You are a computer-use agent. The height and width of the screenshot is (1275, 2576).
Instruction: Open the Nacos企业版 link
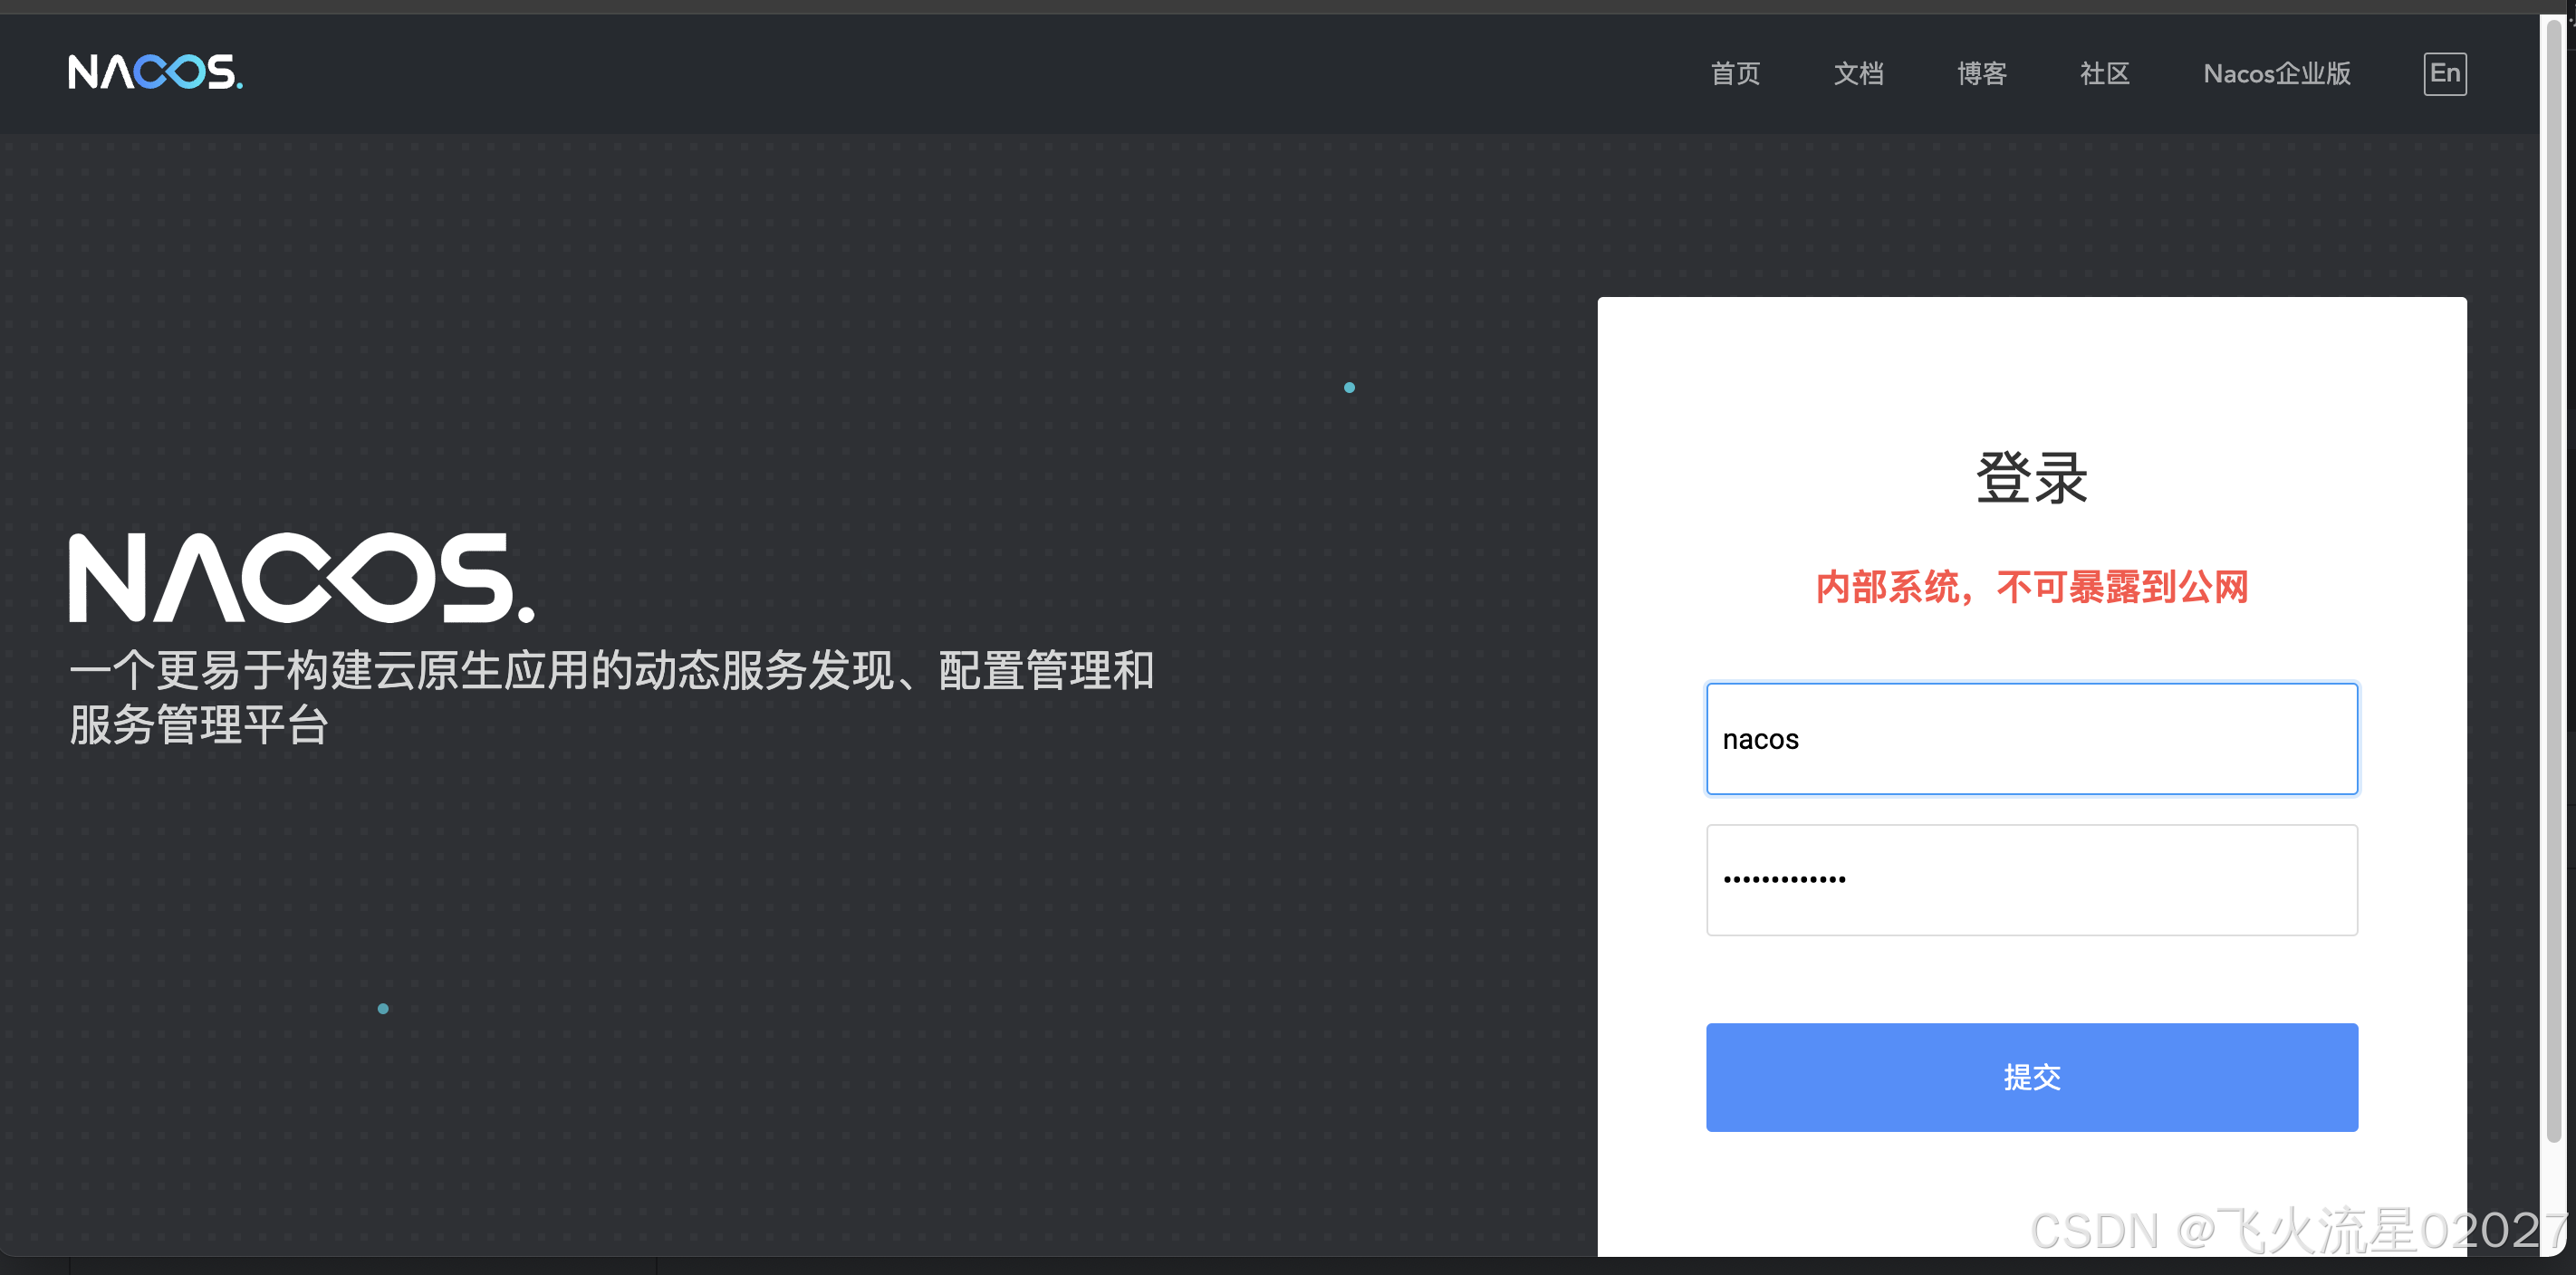[x=2276, y=73]
